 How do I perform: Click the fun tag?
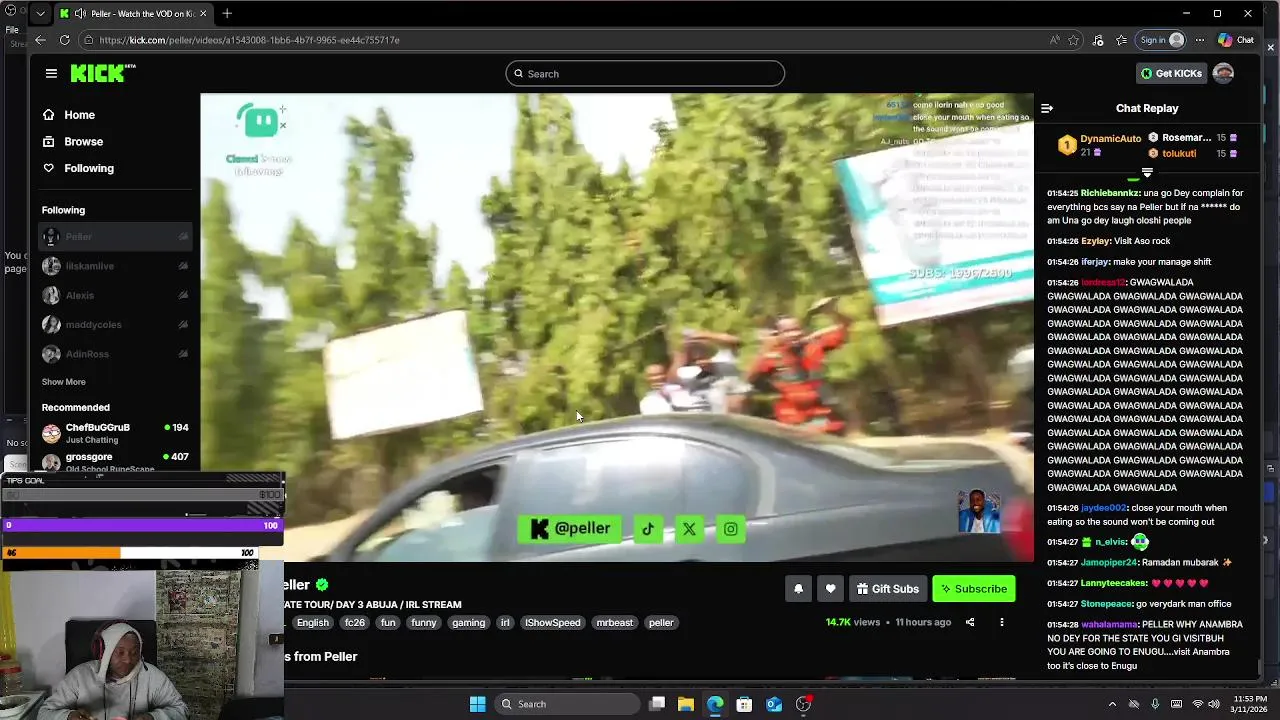(388, 623)
